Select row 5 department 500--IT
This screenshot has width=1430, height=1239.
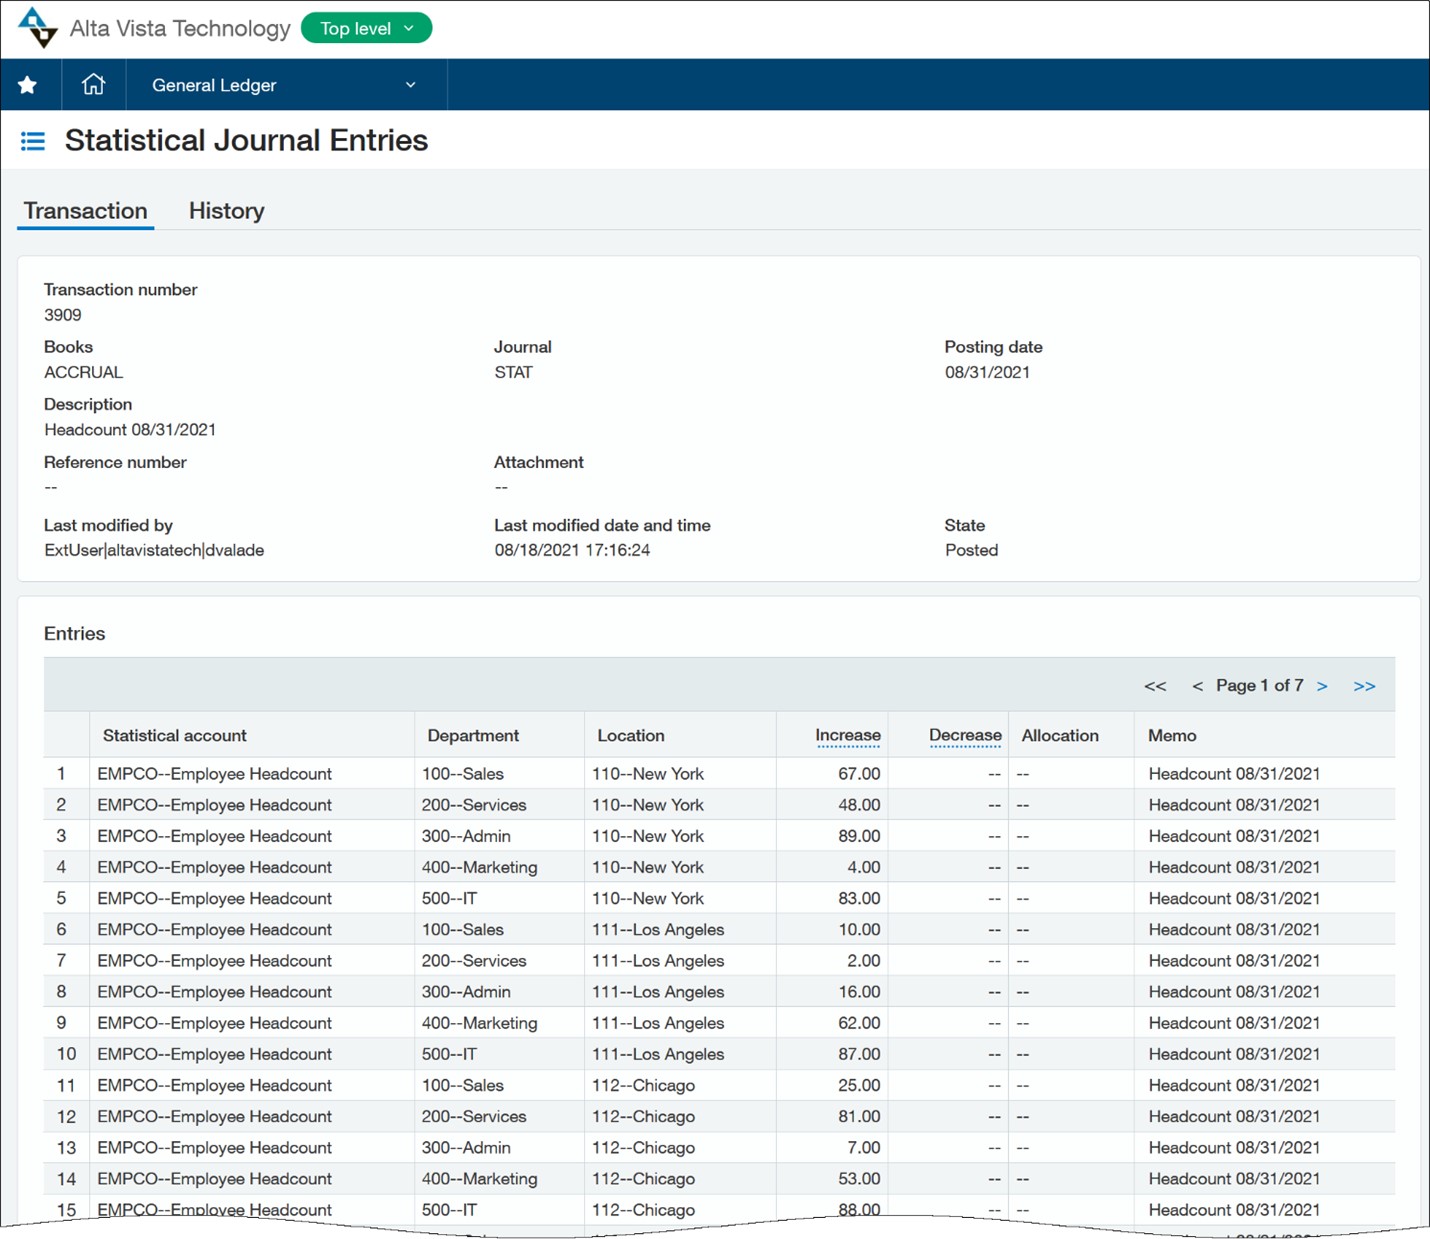449,898
